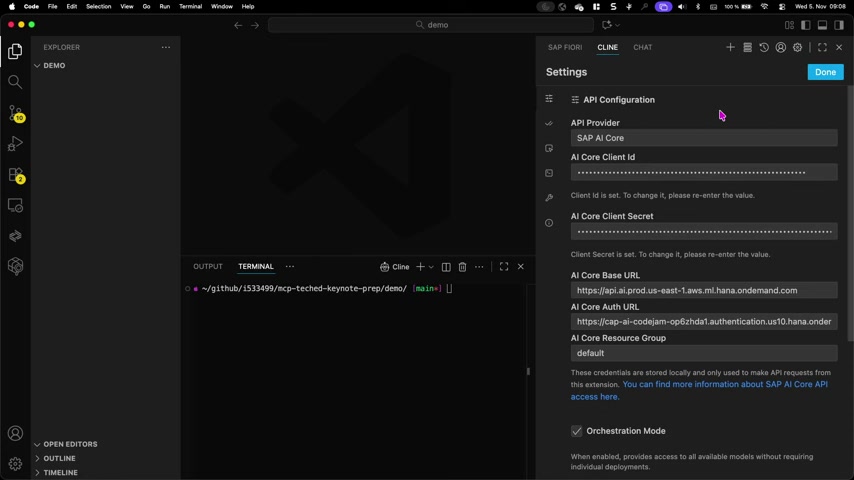Open the Go menu

146,7
